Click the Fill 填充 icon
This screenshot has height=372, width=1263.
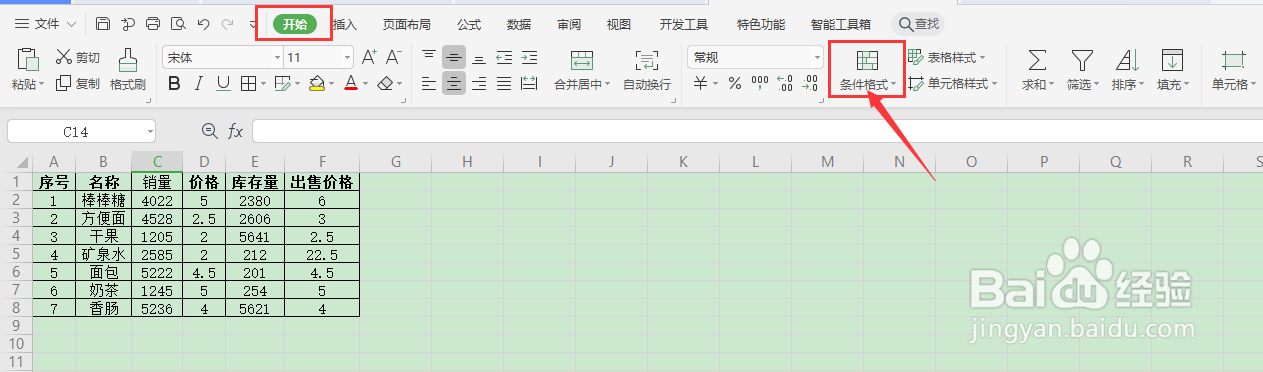point(1172,60)
